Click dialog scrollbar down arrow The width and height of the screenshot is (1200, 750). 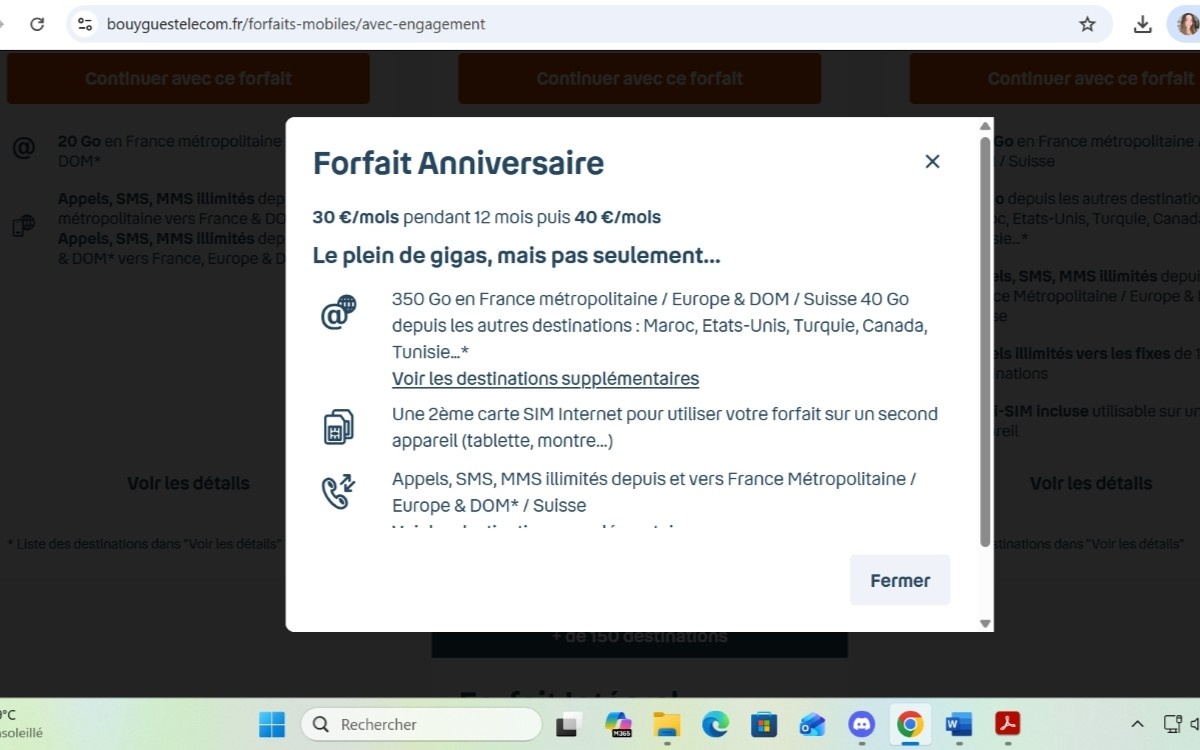985,623
